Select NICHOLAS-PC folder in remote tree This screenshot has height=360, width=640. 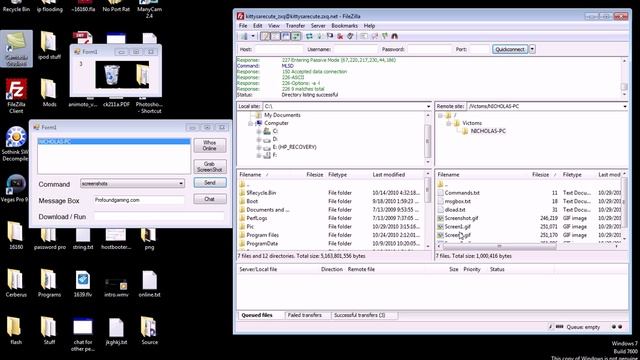488,131
